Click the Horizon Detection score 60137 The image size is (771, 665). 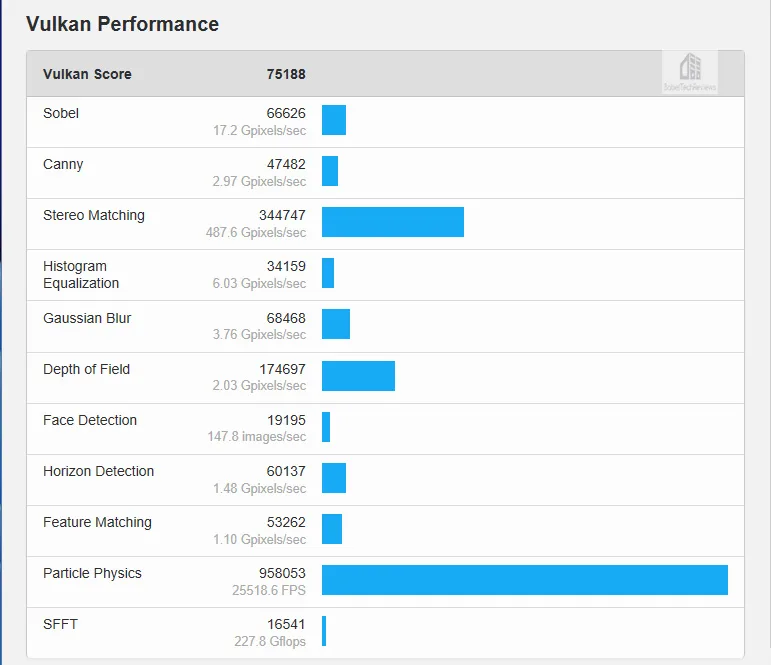pos(286,471)
